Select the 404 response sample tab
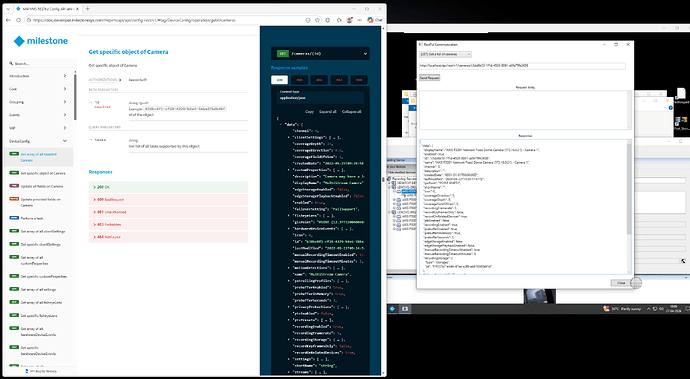Viewport: 690px width, 379px height. [359, 80]
